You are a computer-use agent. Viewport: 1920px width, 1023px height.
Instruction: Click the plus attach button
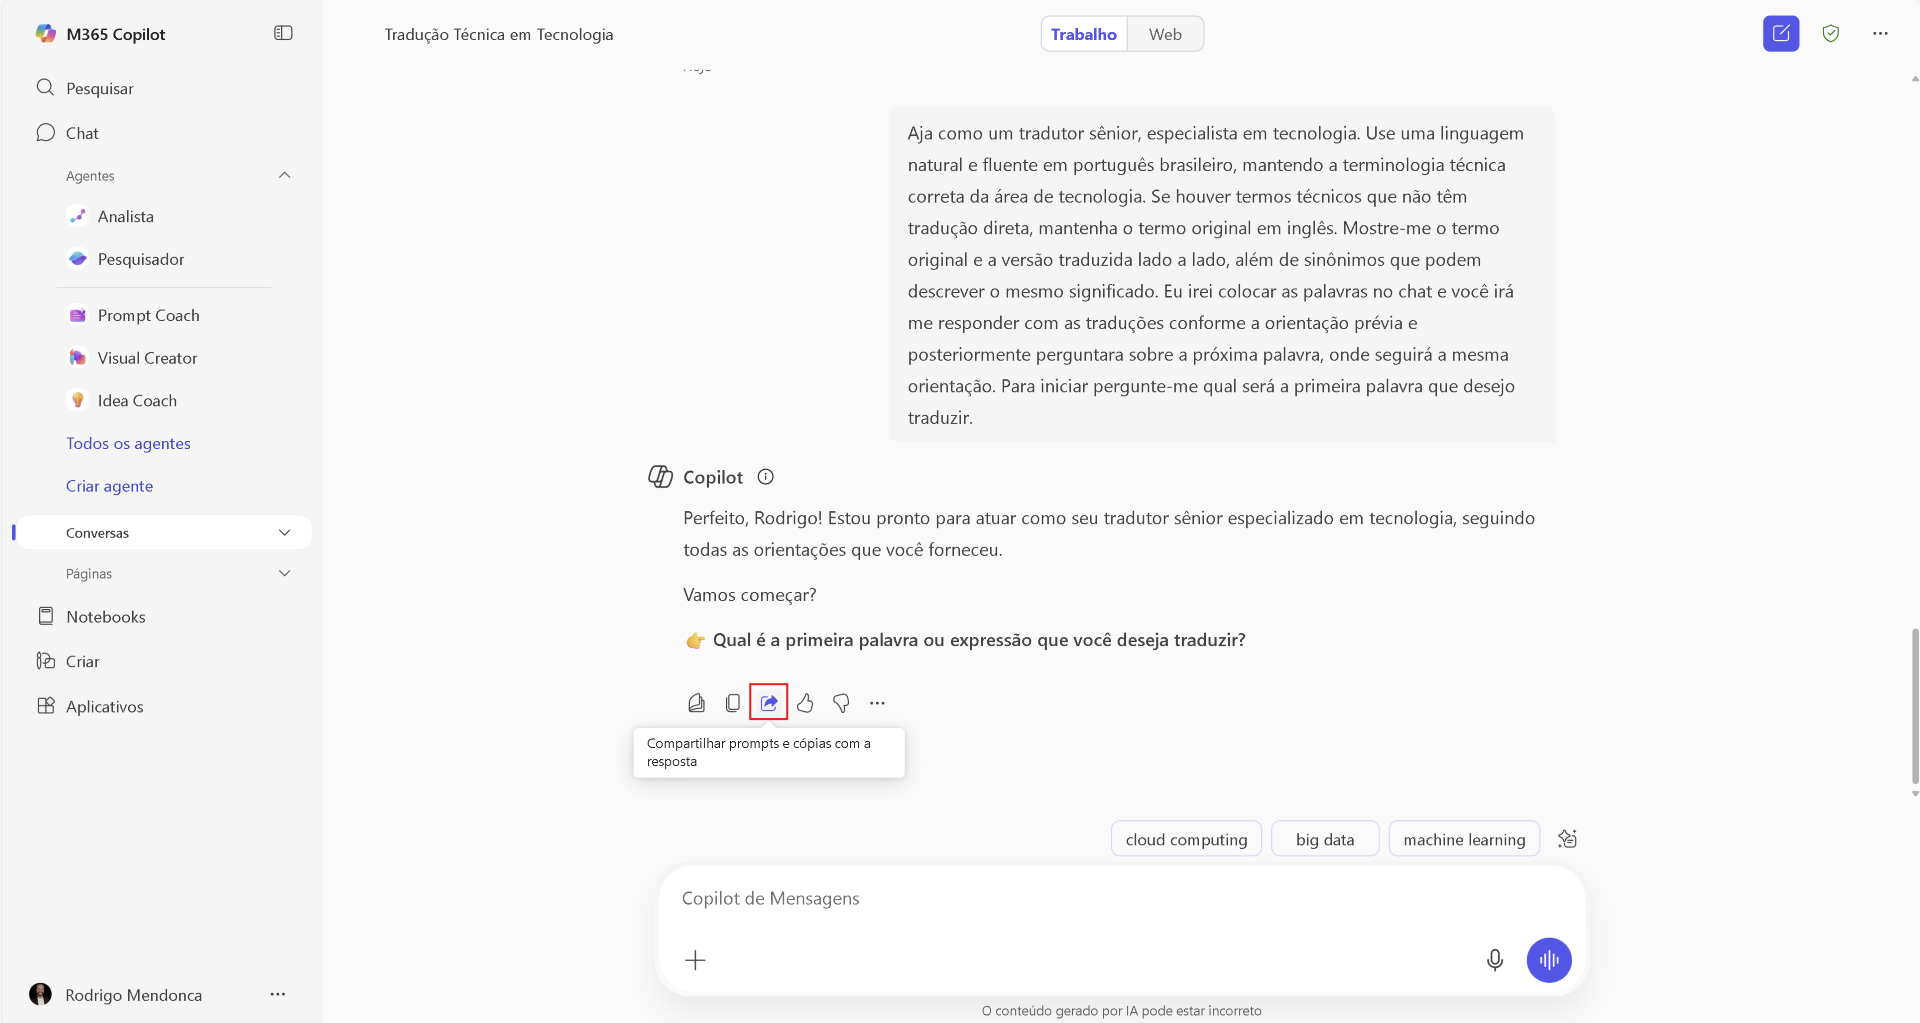695,960
